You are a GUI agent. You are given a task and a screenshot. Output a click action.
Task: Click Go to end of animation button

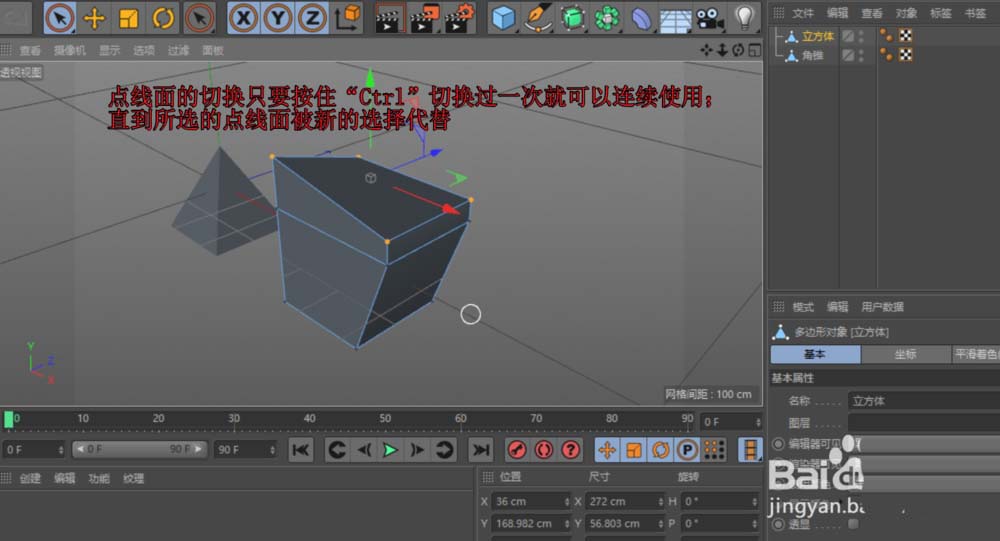point(481,450)
